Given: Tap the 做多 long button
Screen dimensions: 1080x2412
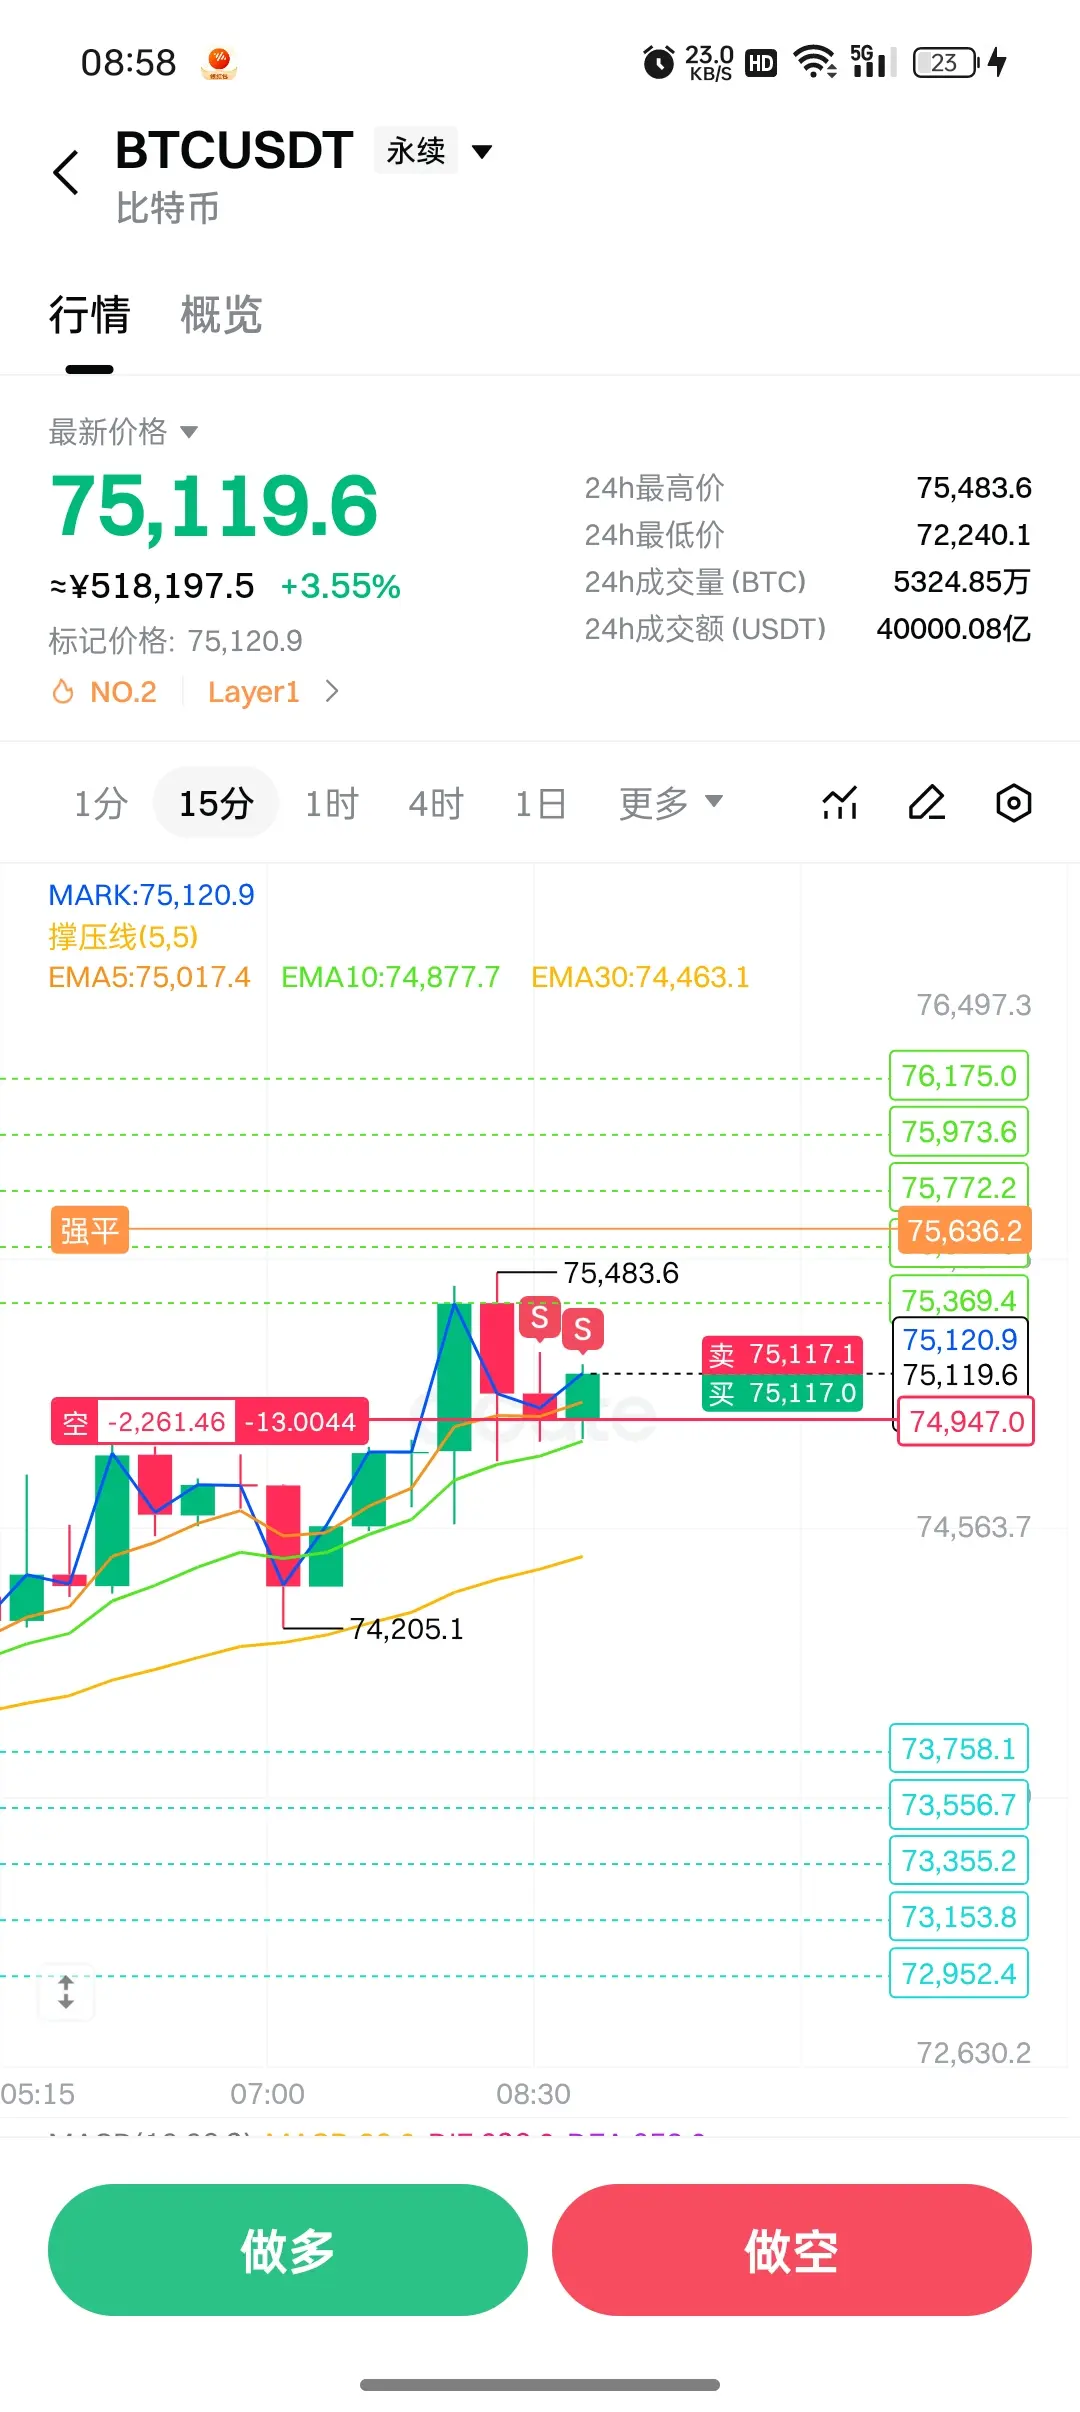Looking at the screenshot, I should point(288,2250).
